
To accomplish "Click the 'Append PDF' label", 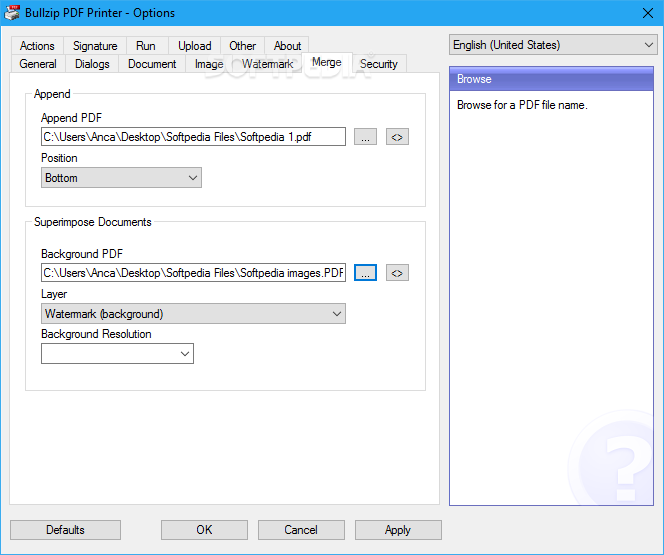I will tap(71, 118).
